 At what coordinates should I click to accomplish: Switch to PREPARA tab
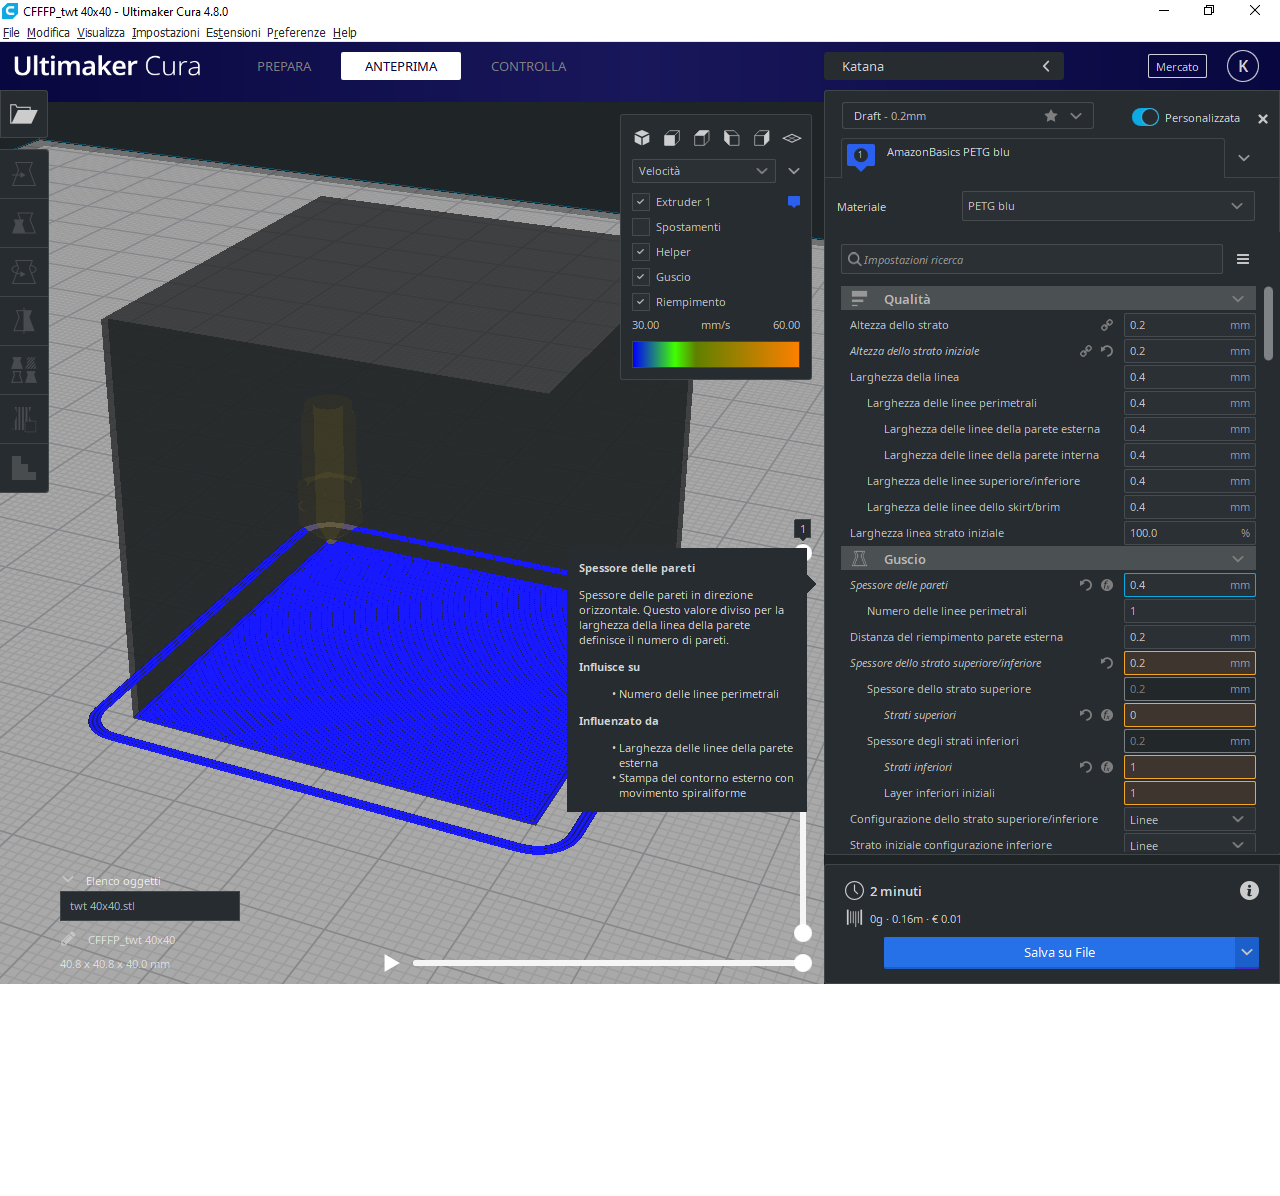click(x=284, y=66)
